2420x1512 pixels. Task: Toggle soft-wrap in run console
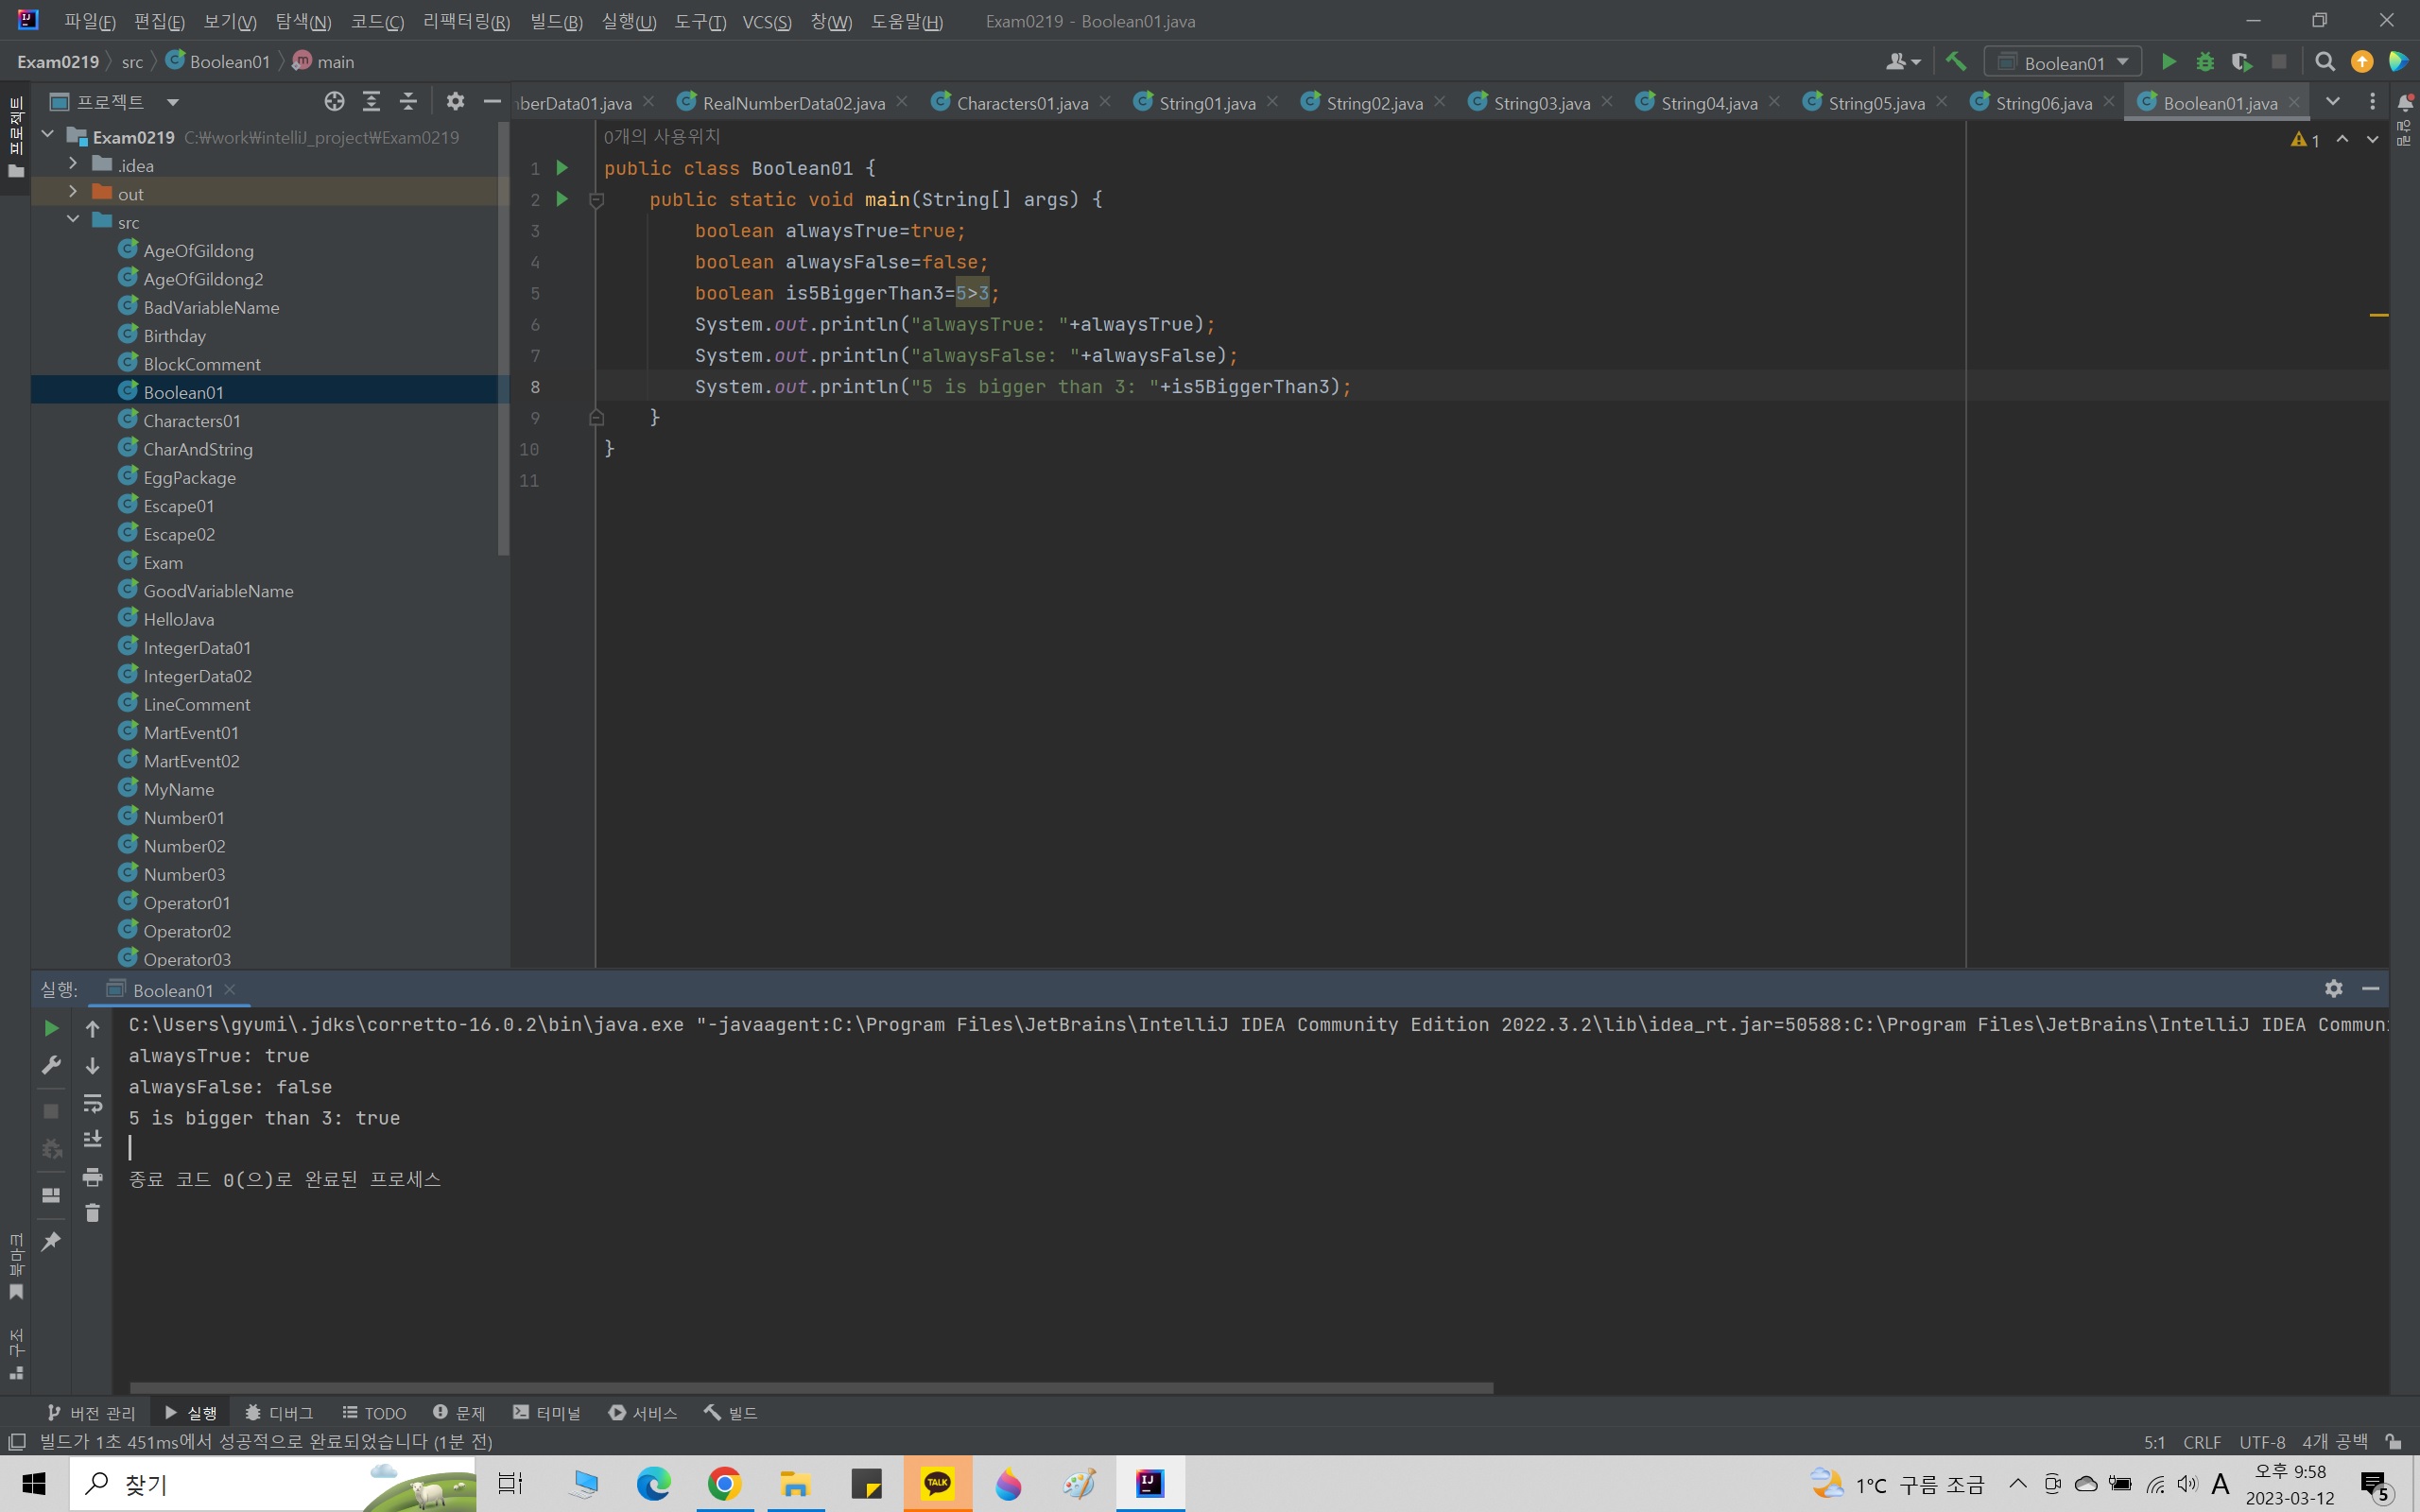tap(92, 1103)
